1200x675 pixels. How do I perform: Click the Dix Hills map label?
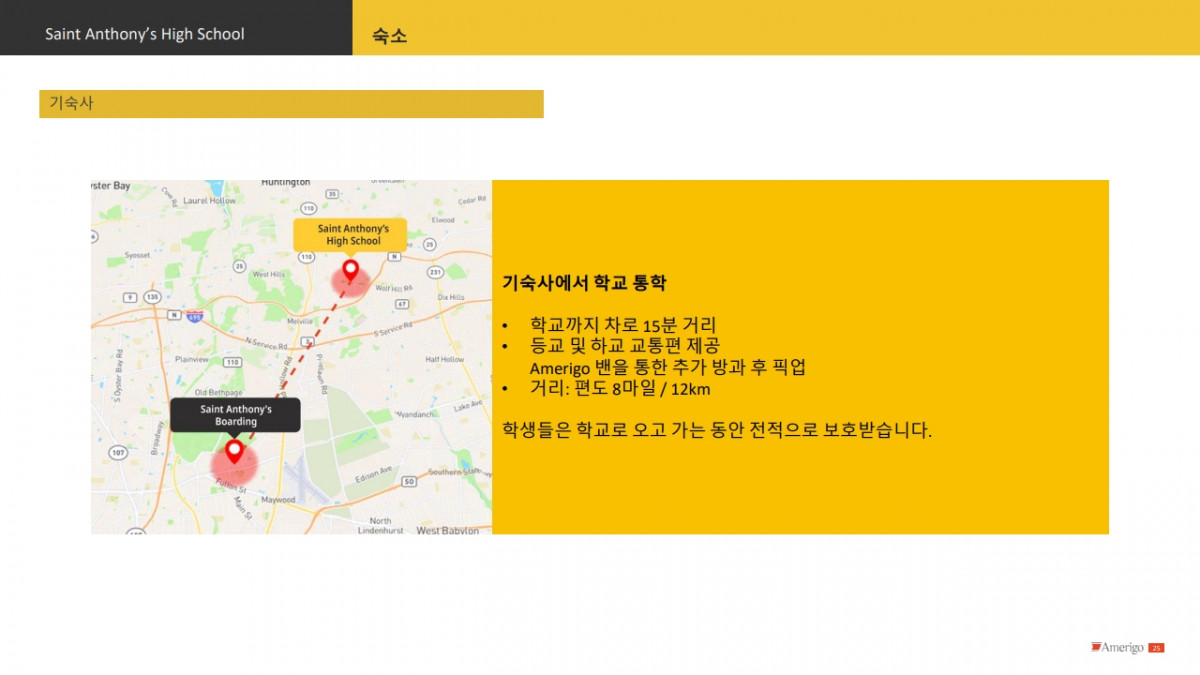click(451, 297)
